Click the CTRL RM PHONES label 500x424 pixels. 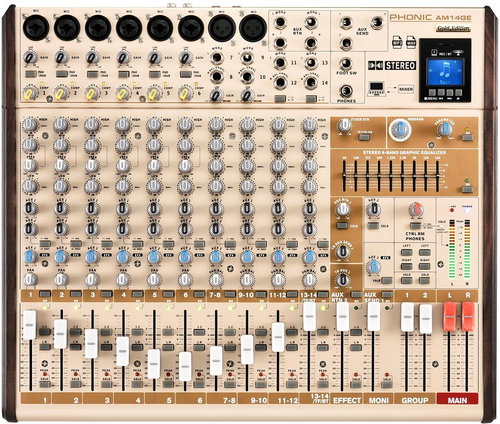pyautogui.click(x=415, y=236)
